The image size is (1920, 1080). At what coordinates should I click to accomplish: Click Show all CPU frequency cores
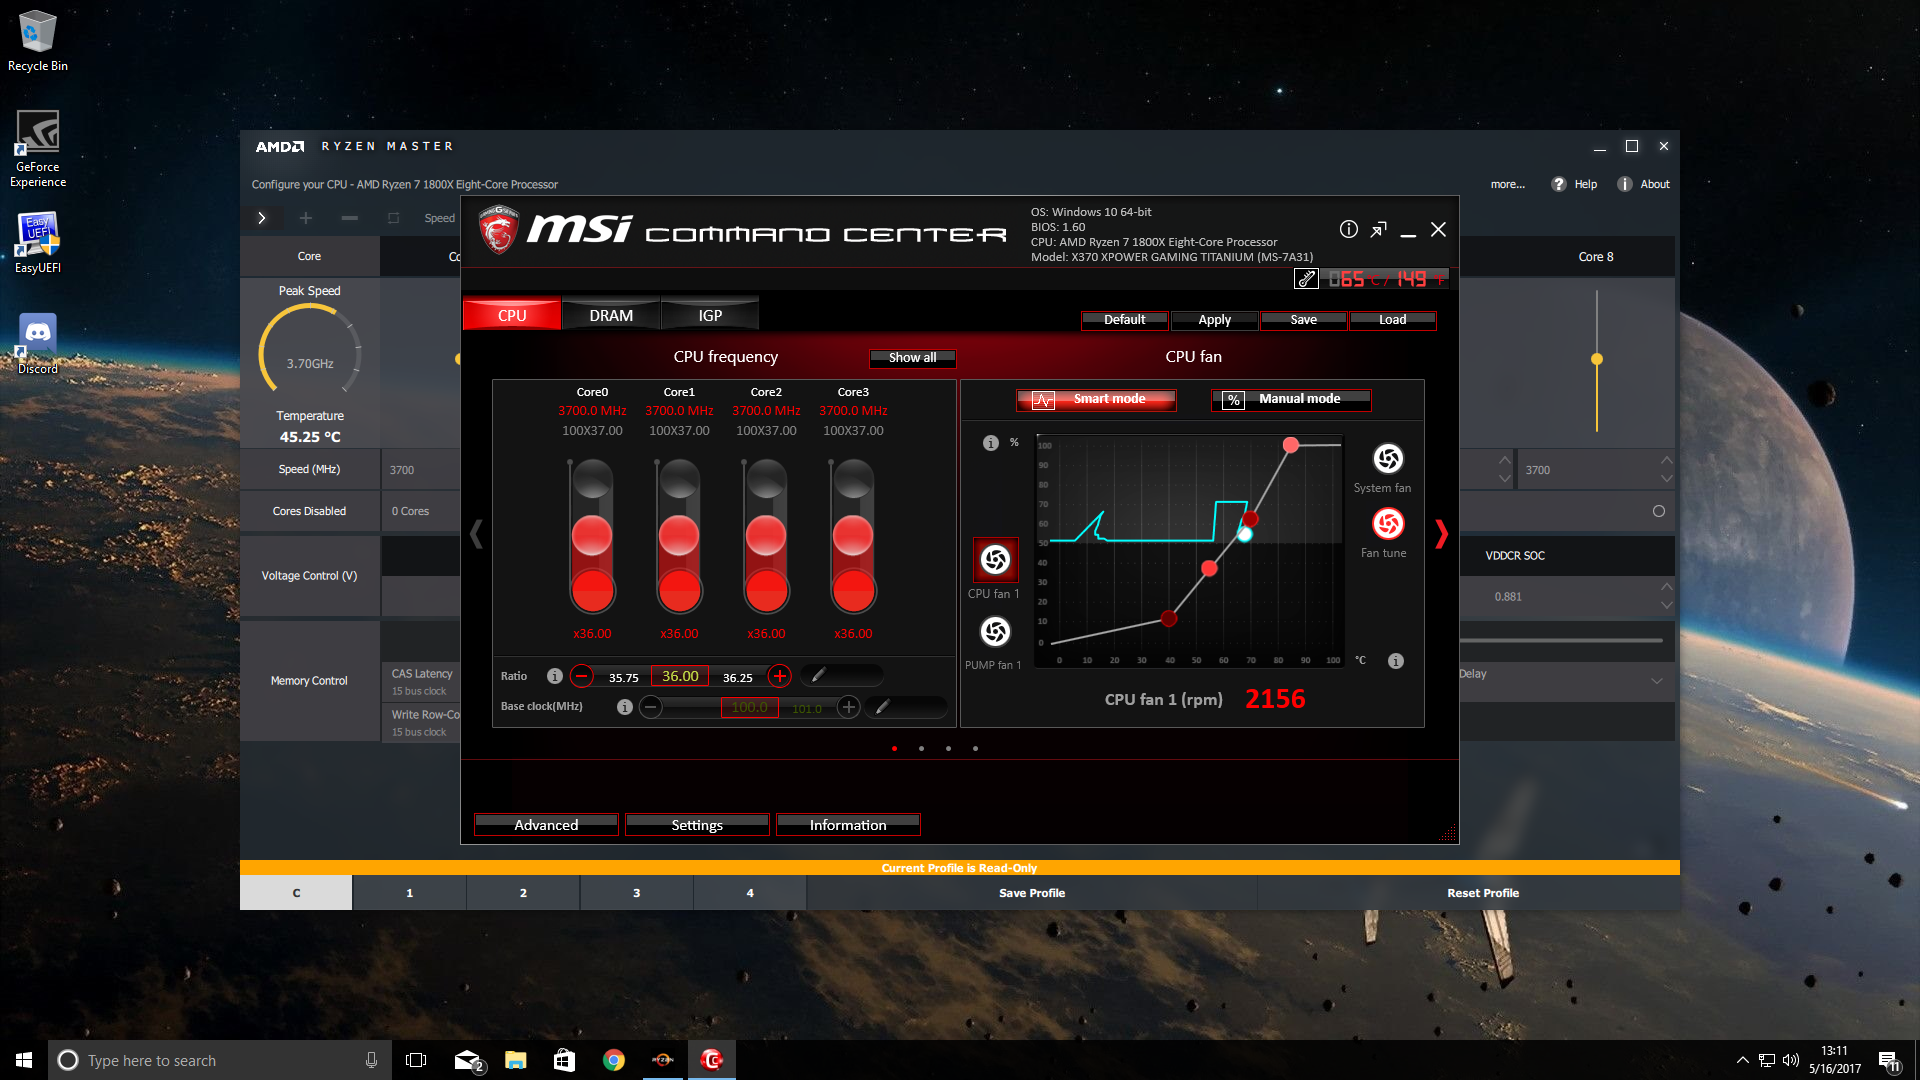[x=912, y=358]
